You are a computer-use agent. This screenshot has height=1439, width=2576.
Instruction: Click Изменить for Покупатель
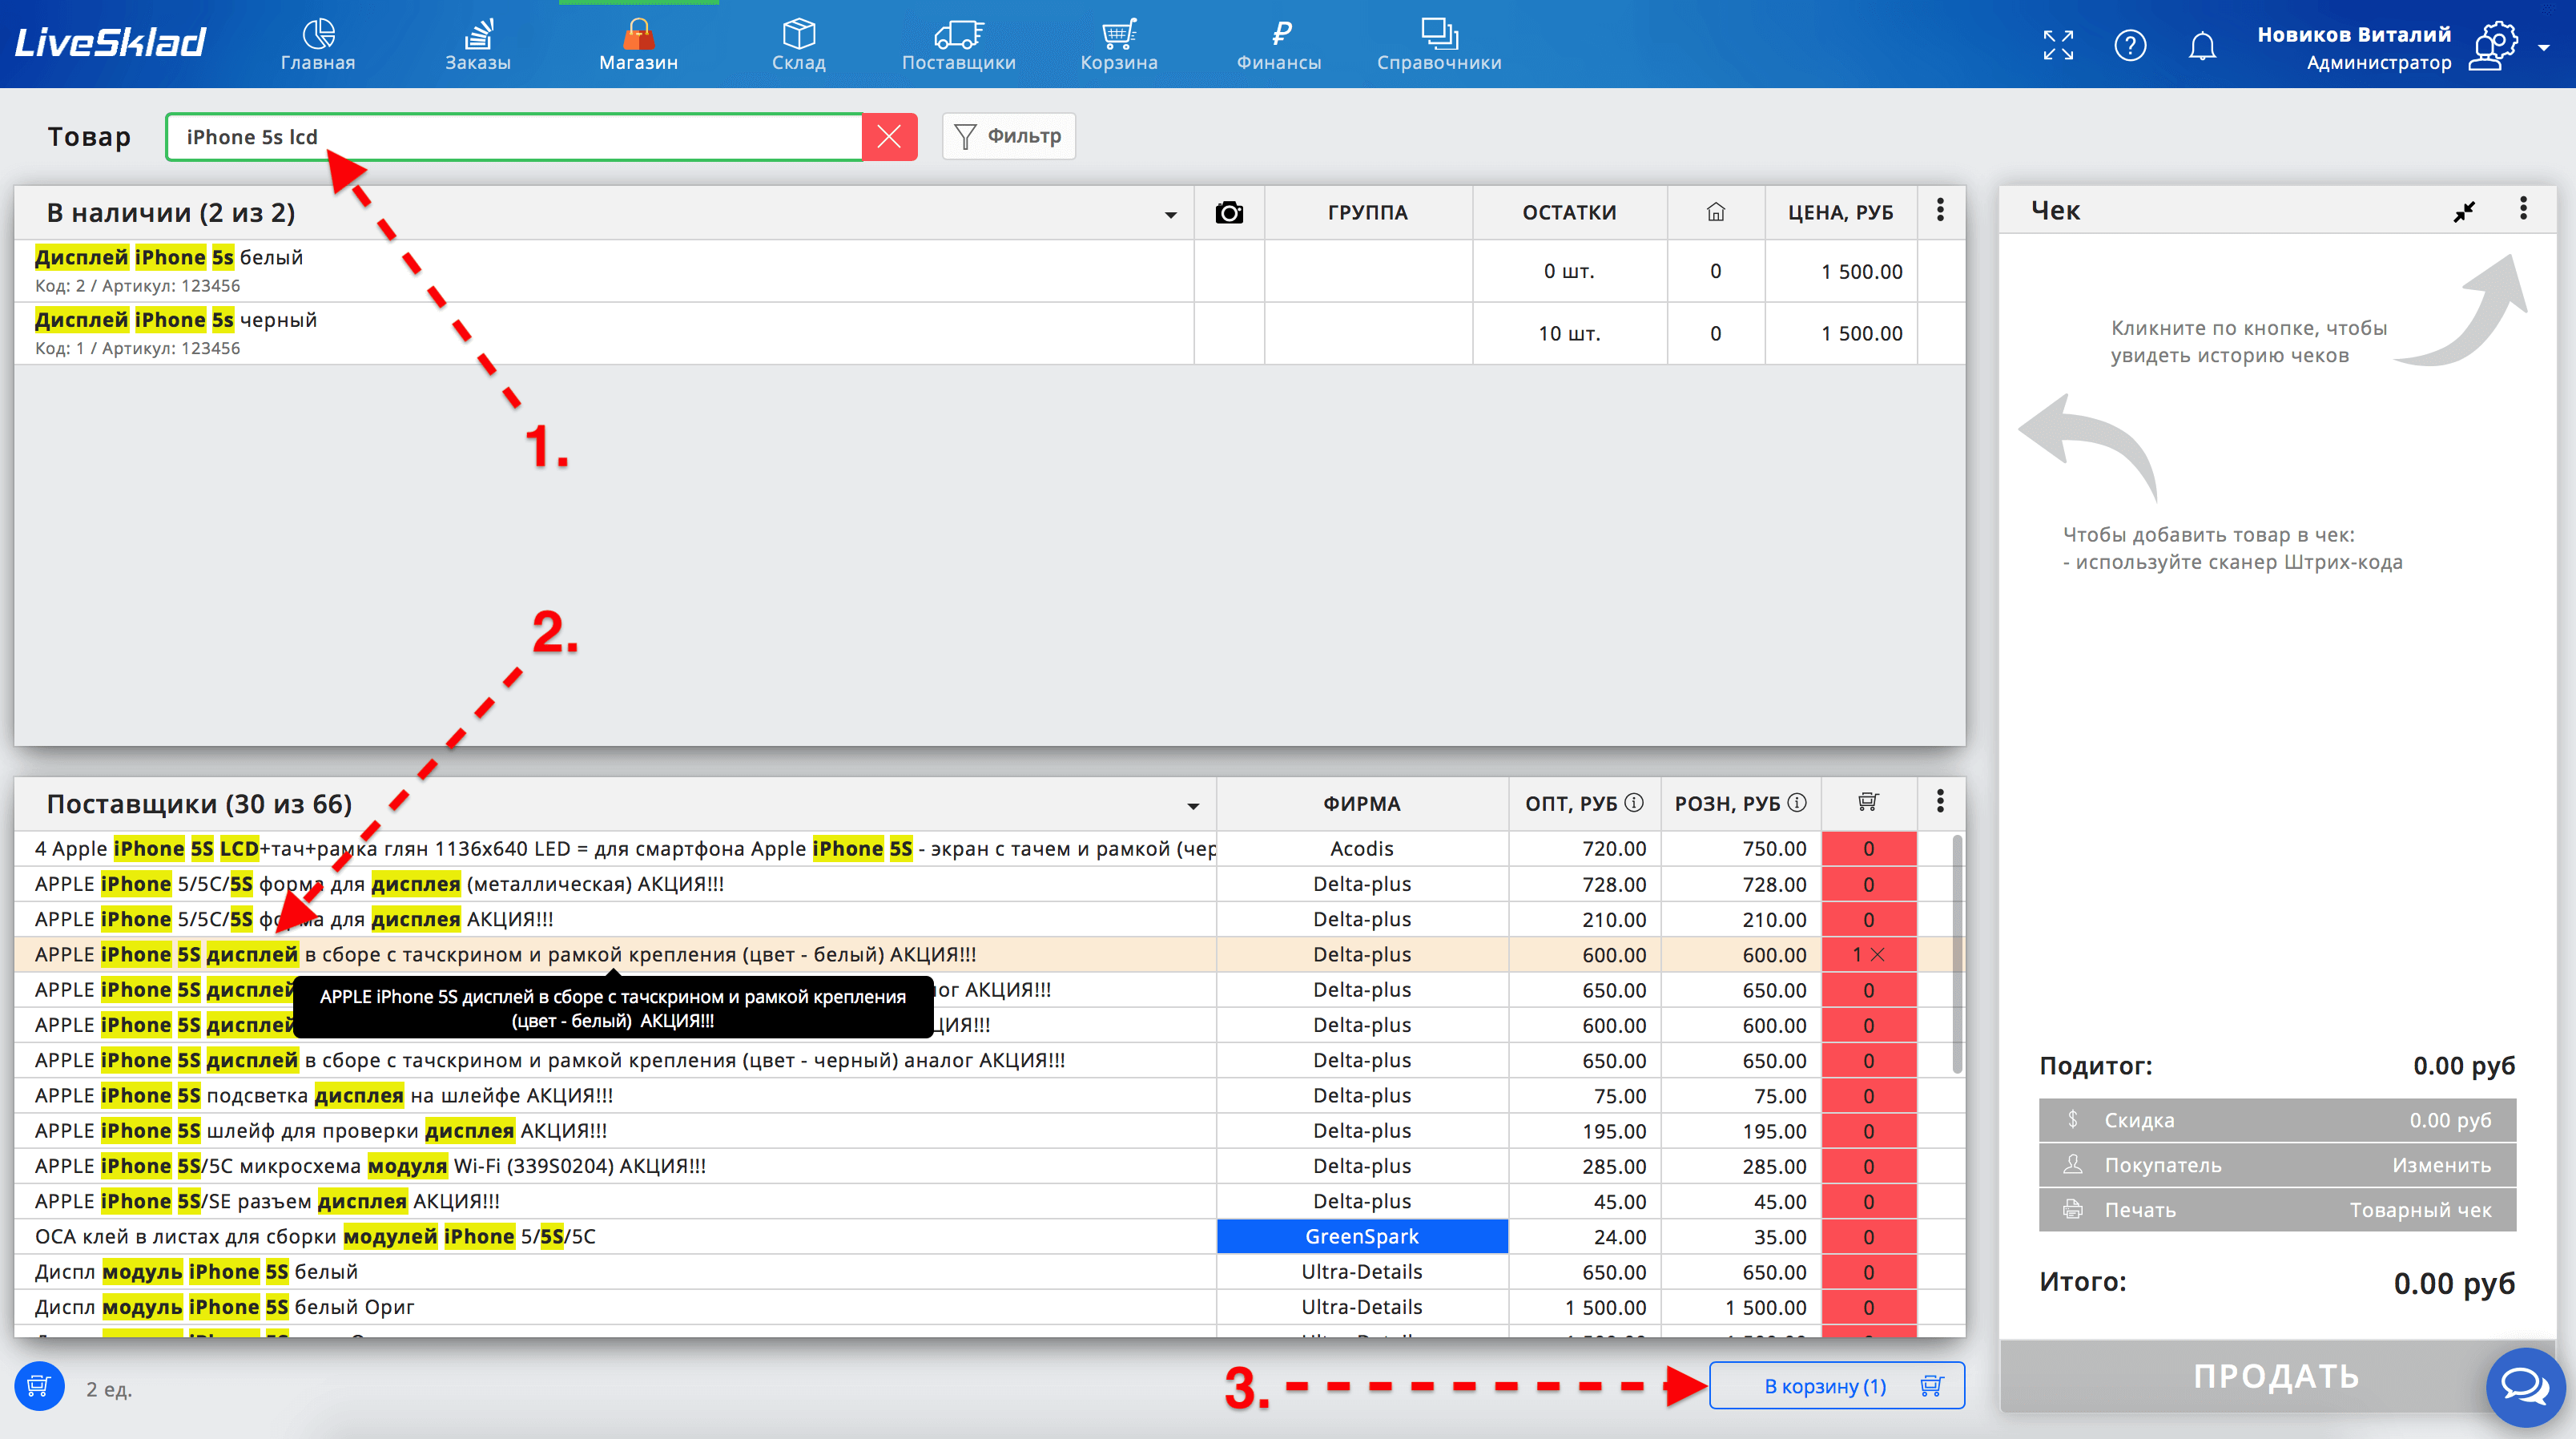click(2441, 1165)
